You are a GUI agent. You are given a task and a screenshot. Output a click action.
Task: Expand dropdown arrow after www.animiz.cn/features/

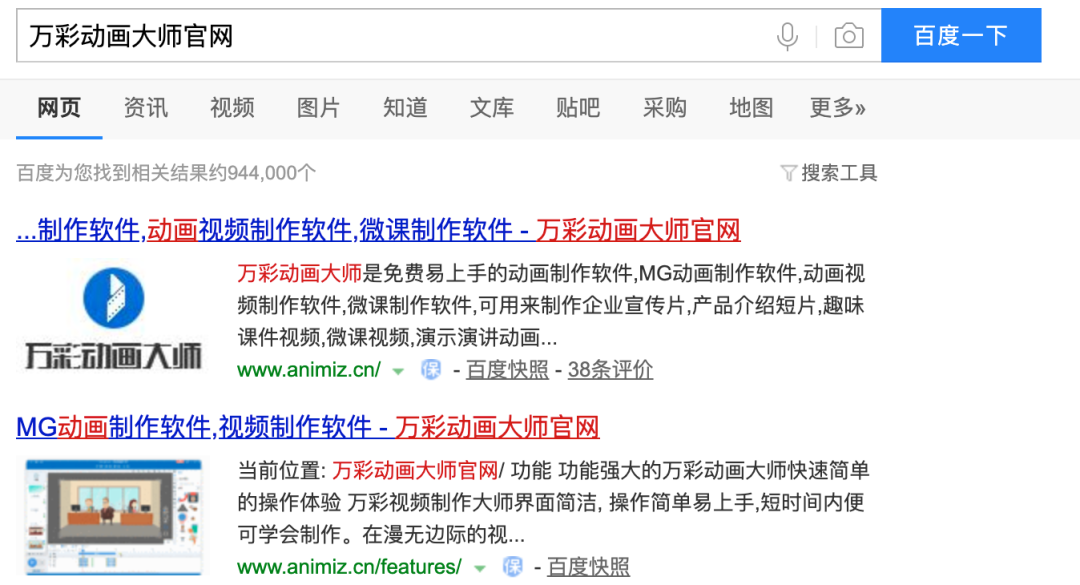tap(479, 568)
